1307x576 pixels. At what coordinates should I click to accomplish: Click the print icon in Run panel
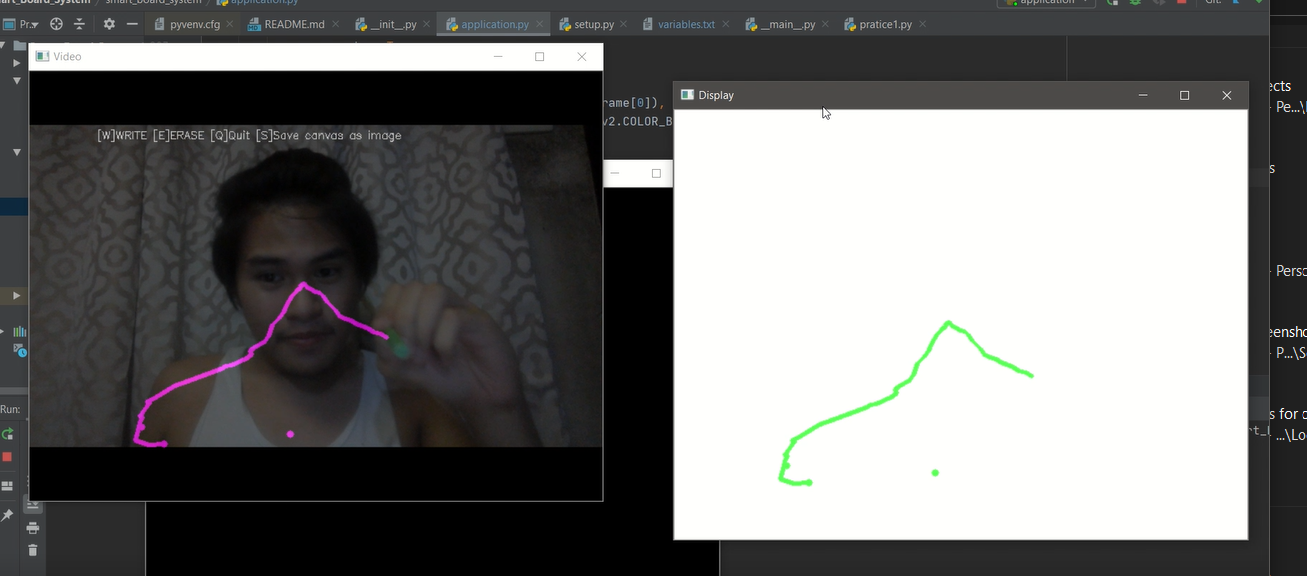(x=33, y=528)
